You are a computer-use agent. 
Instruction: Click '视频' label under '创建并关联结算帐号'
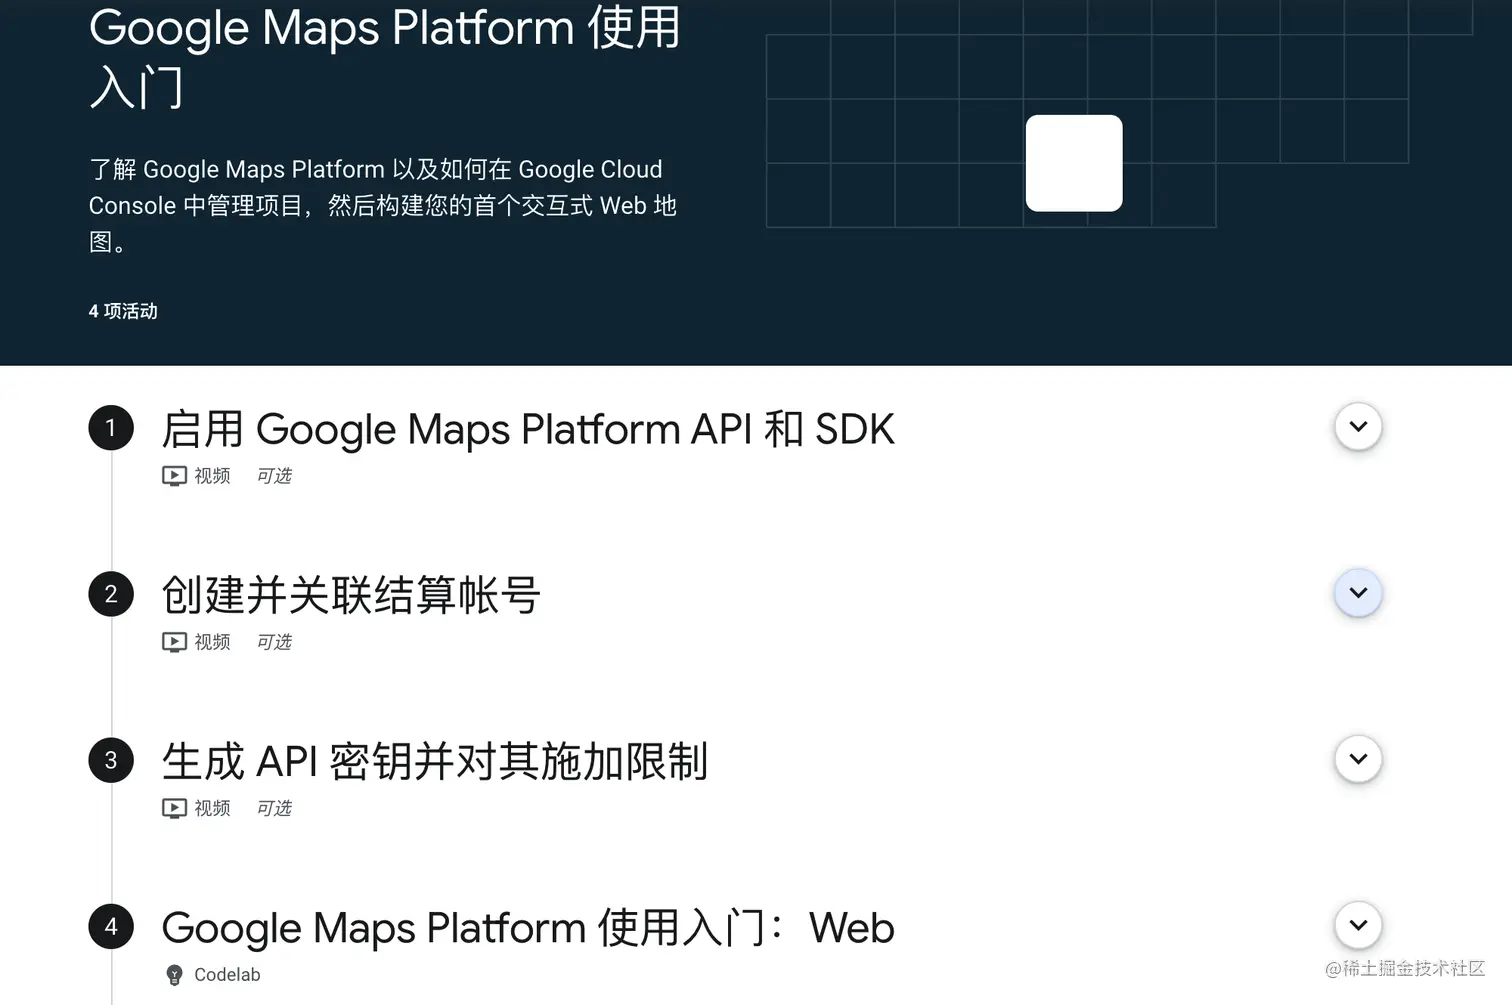coord(212,642)
